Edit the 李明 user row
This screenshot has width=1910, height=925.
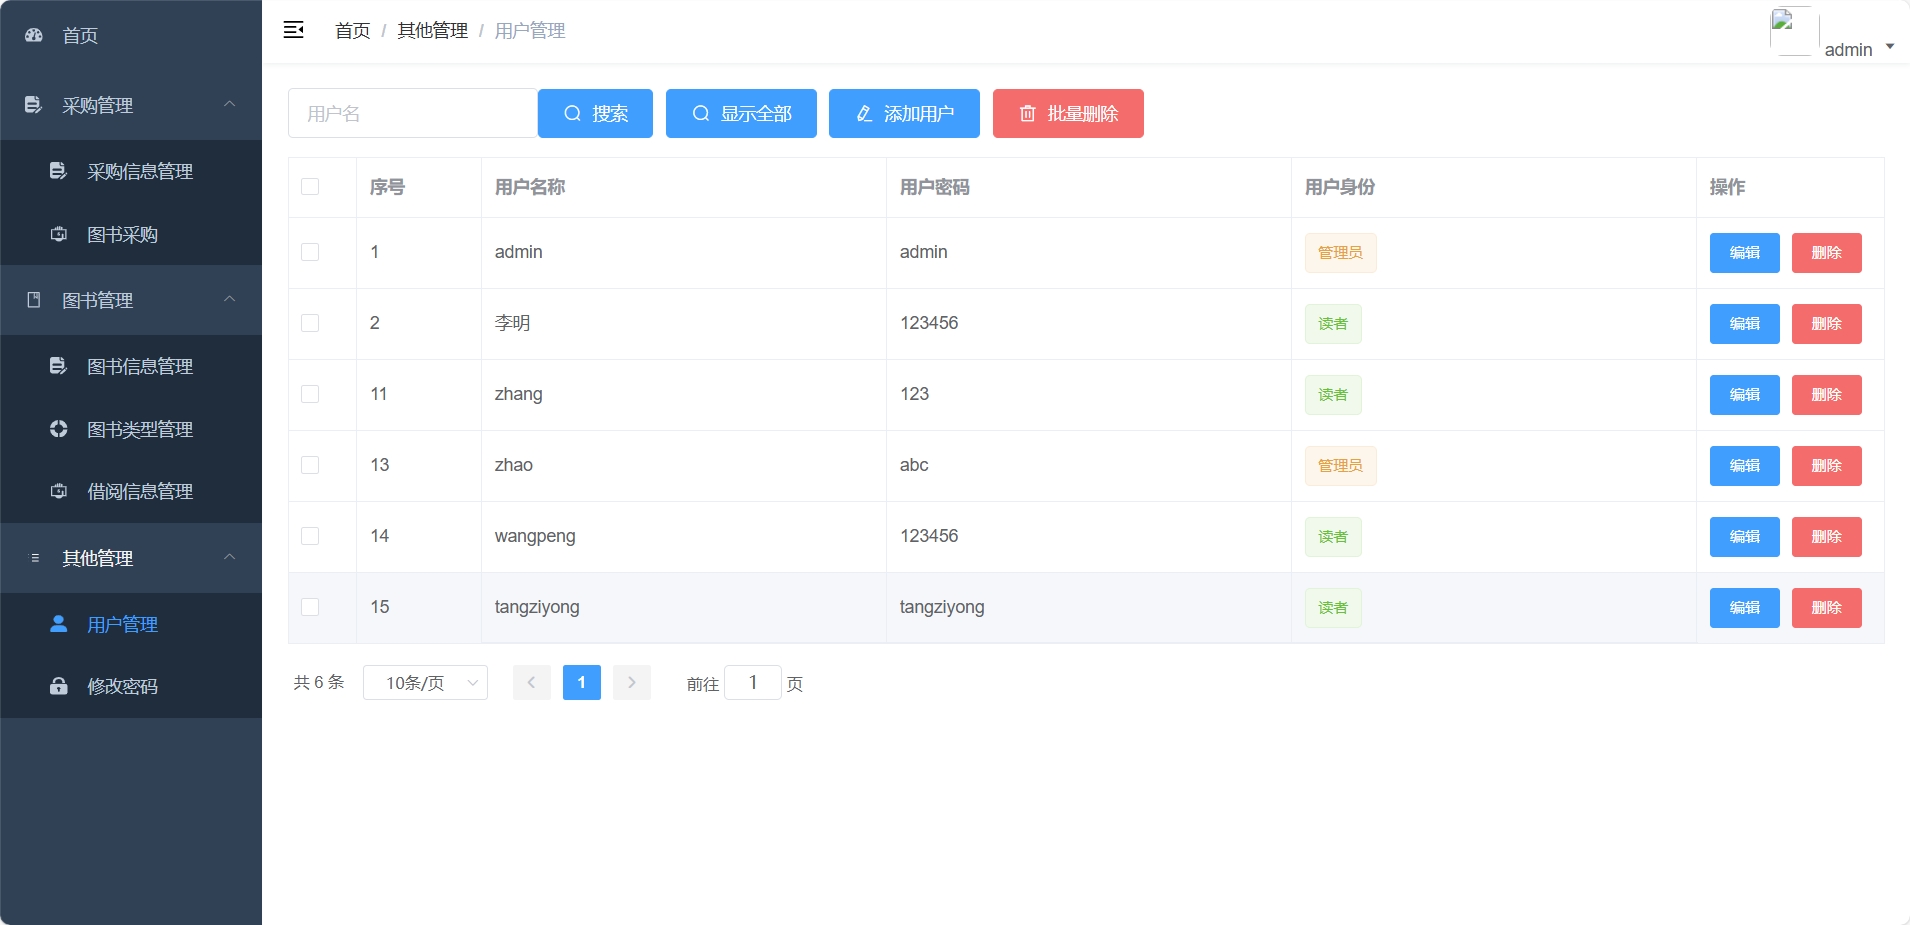pos(1744,324)
